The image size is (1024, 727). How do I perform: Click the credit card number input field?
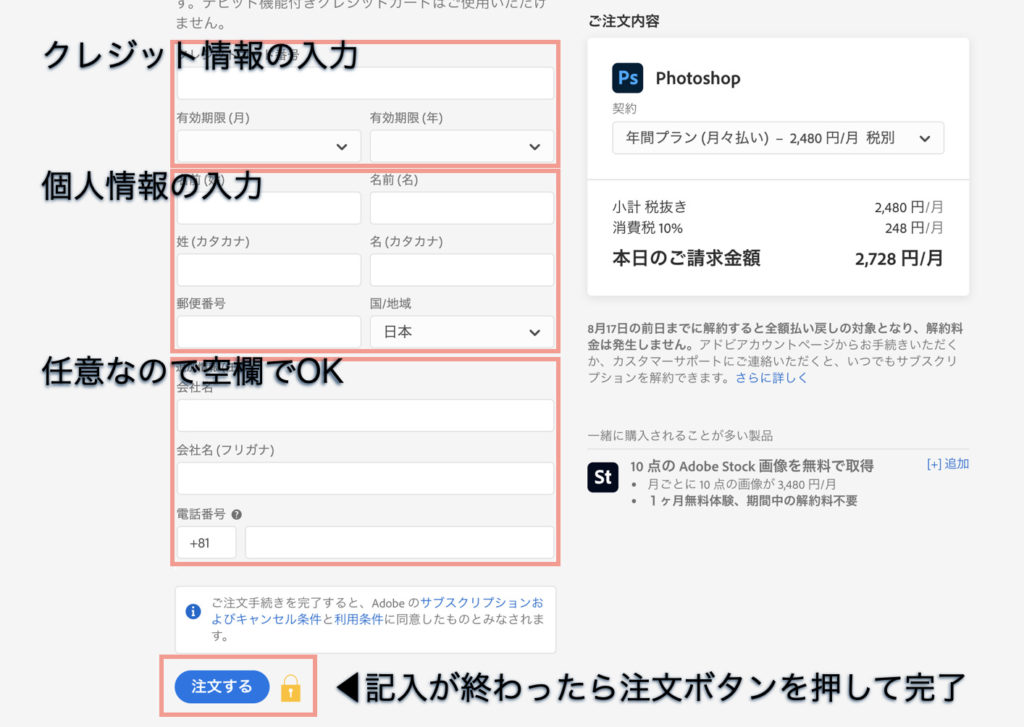click(x=365, y=84)
